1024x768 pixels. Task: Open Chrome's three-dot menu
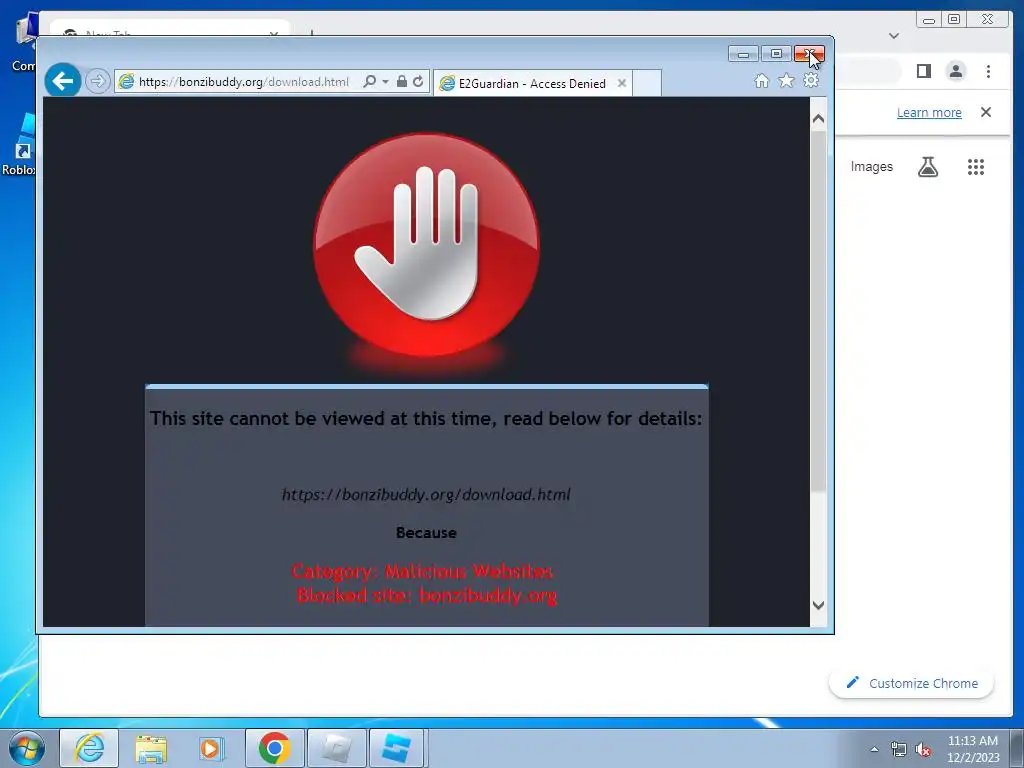pos(989,71)
